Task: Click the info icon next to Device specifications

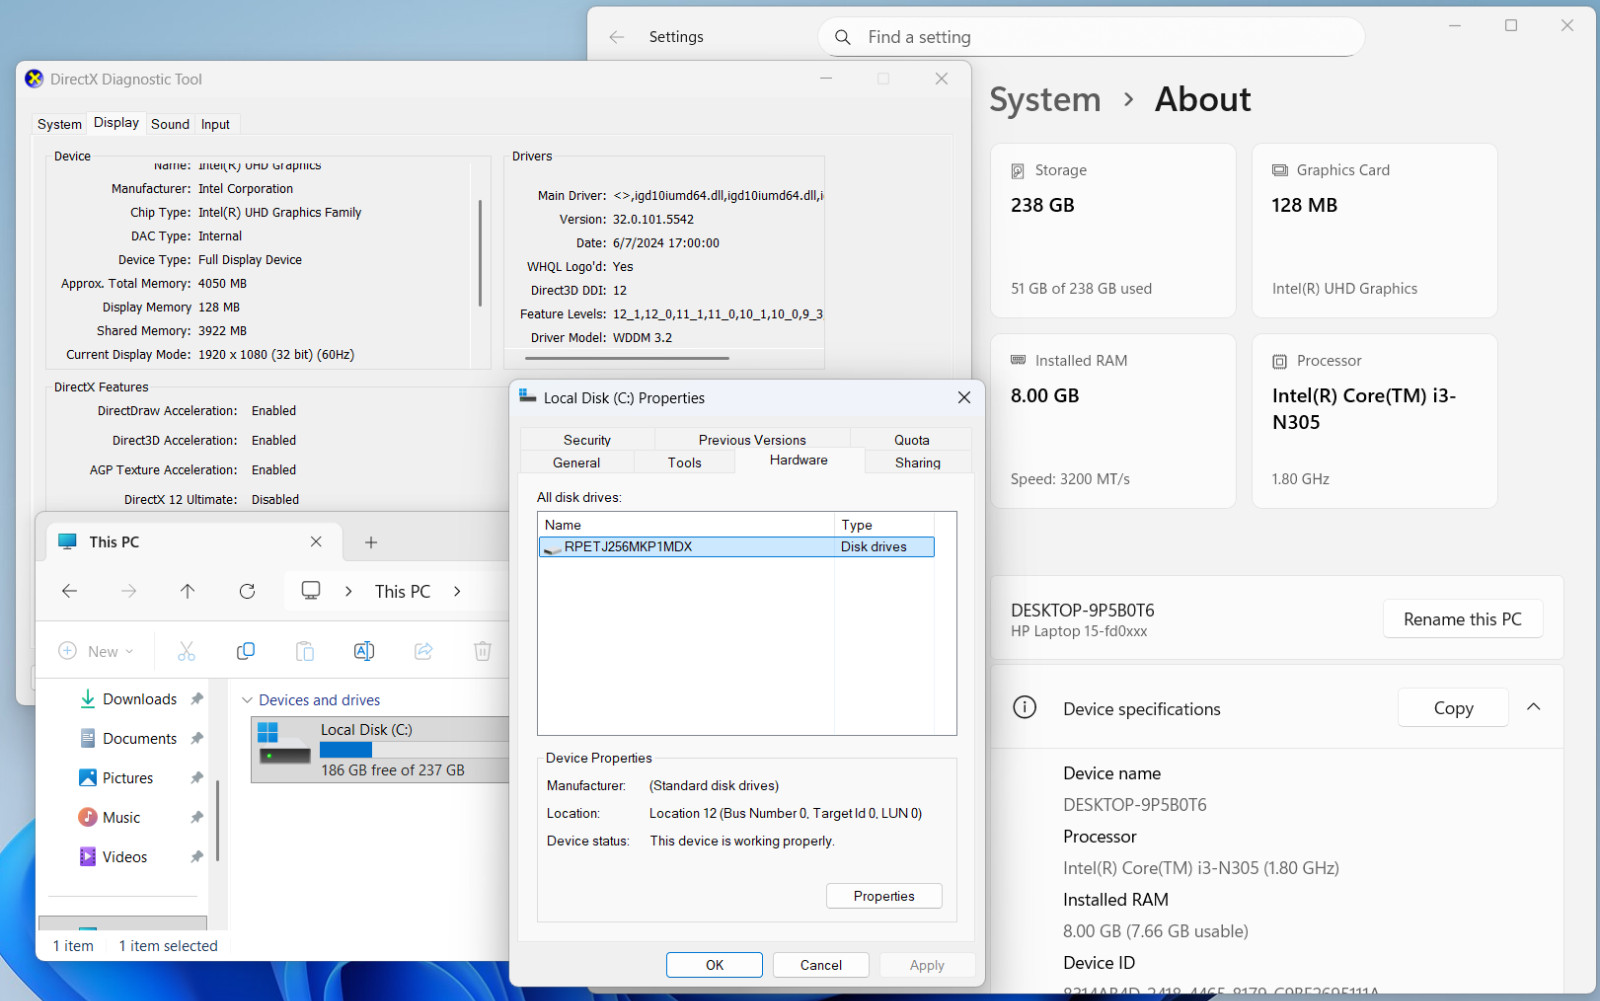Action: 1025,708
